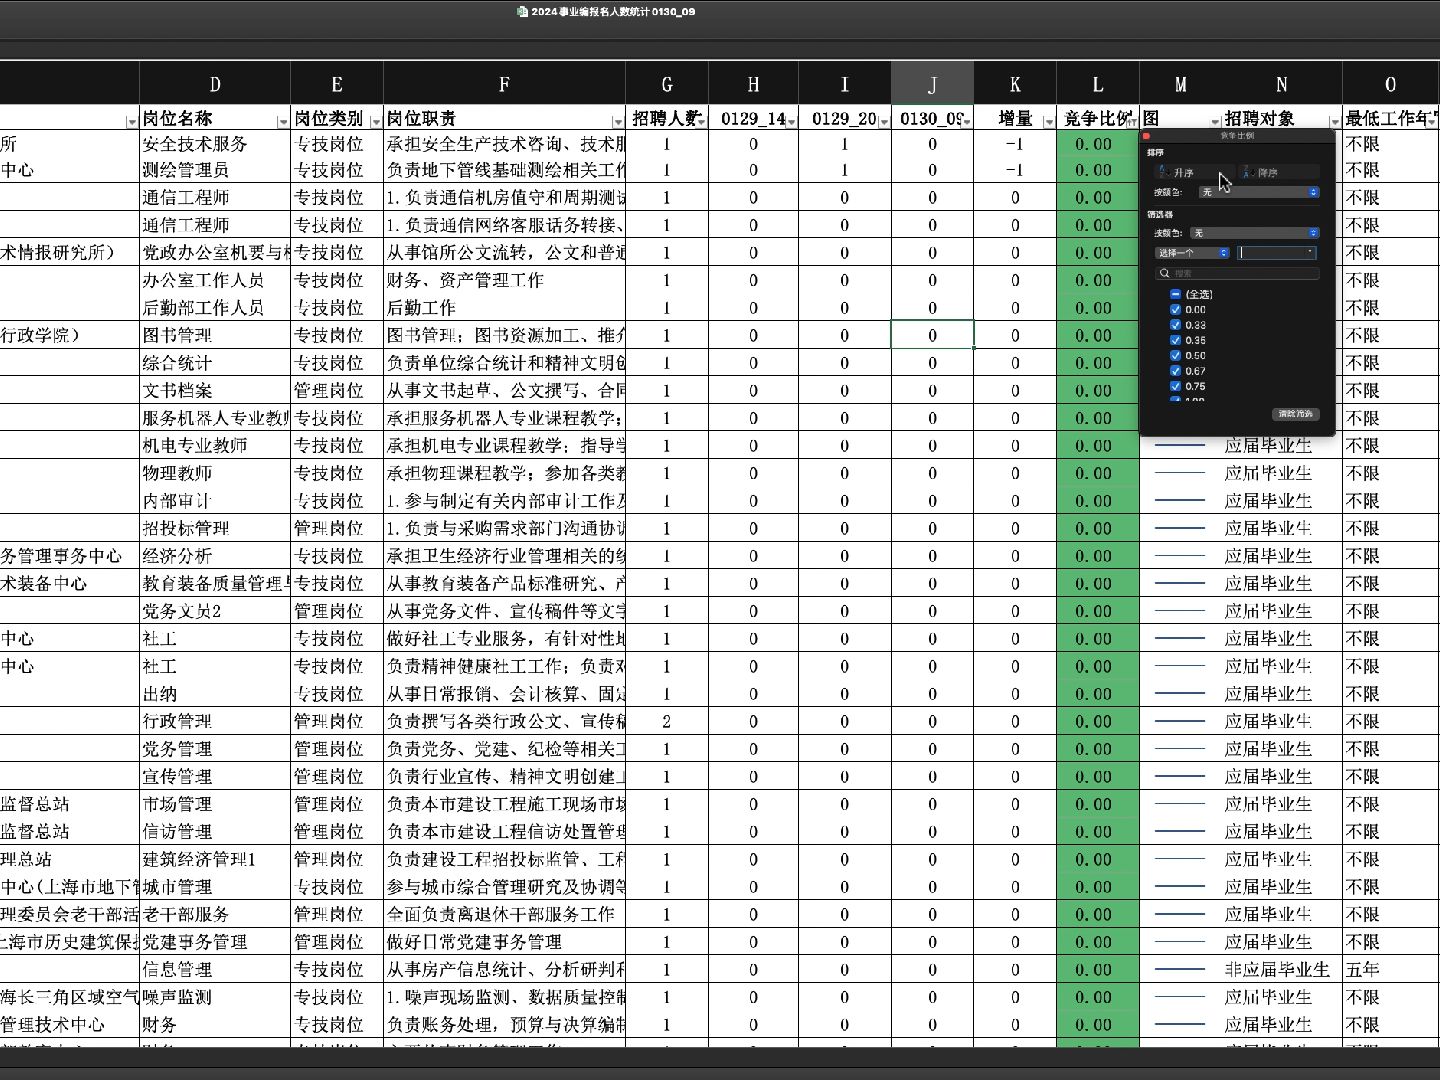Image resolution: width=1440 pixels, height=1080 pixels.
Task: Click the 党务文员2 cell
Action: coord(215,611)
